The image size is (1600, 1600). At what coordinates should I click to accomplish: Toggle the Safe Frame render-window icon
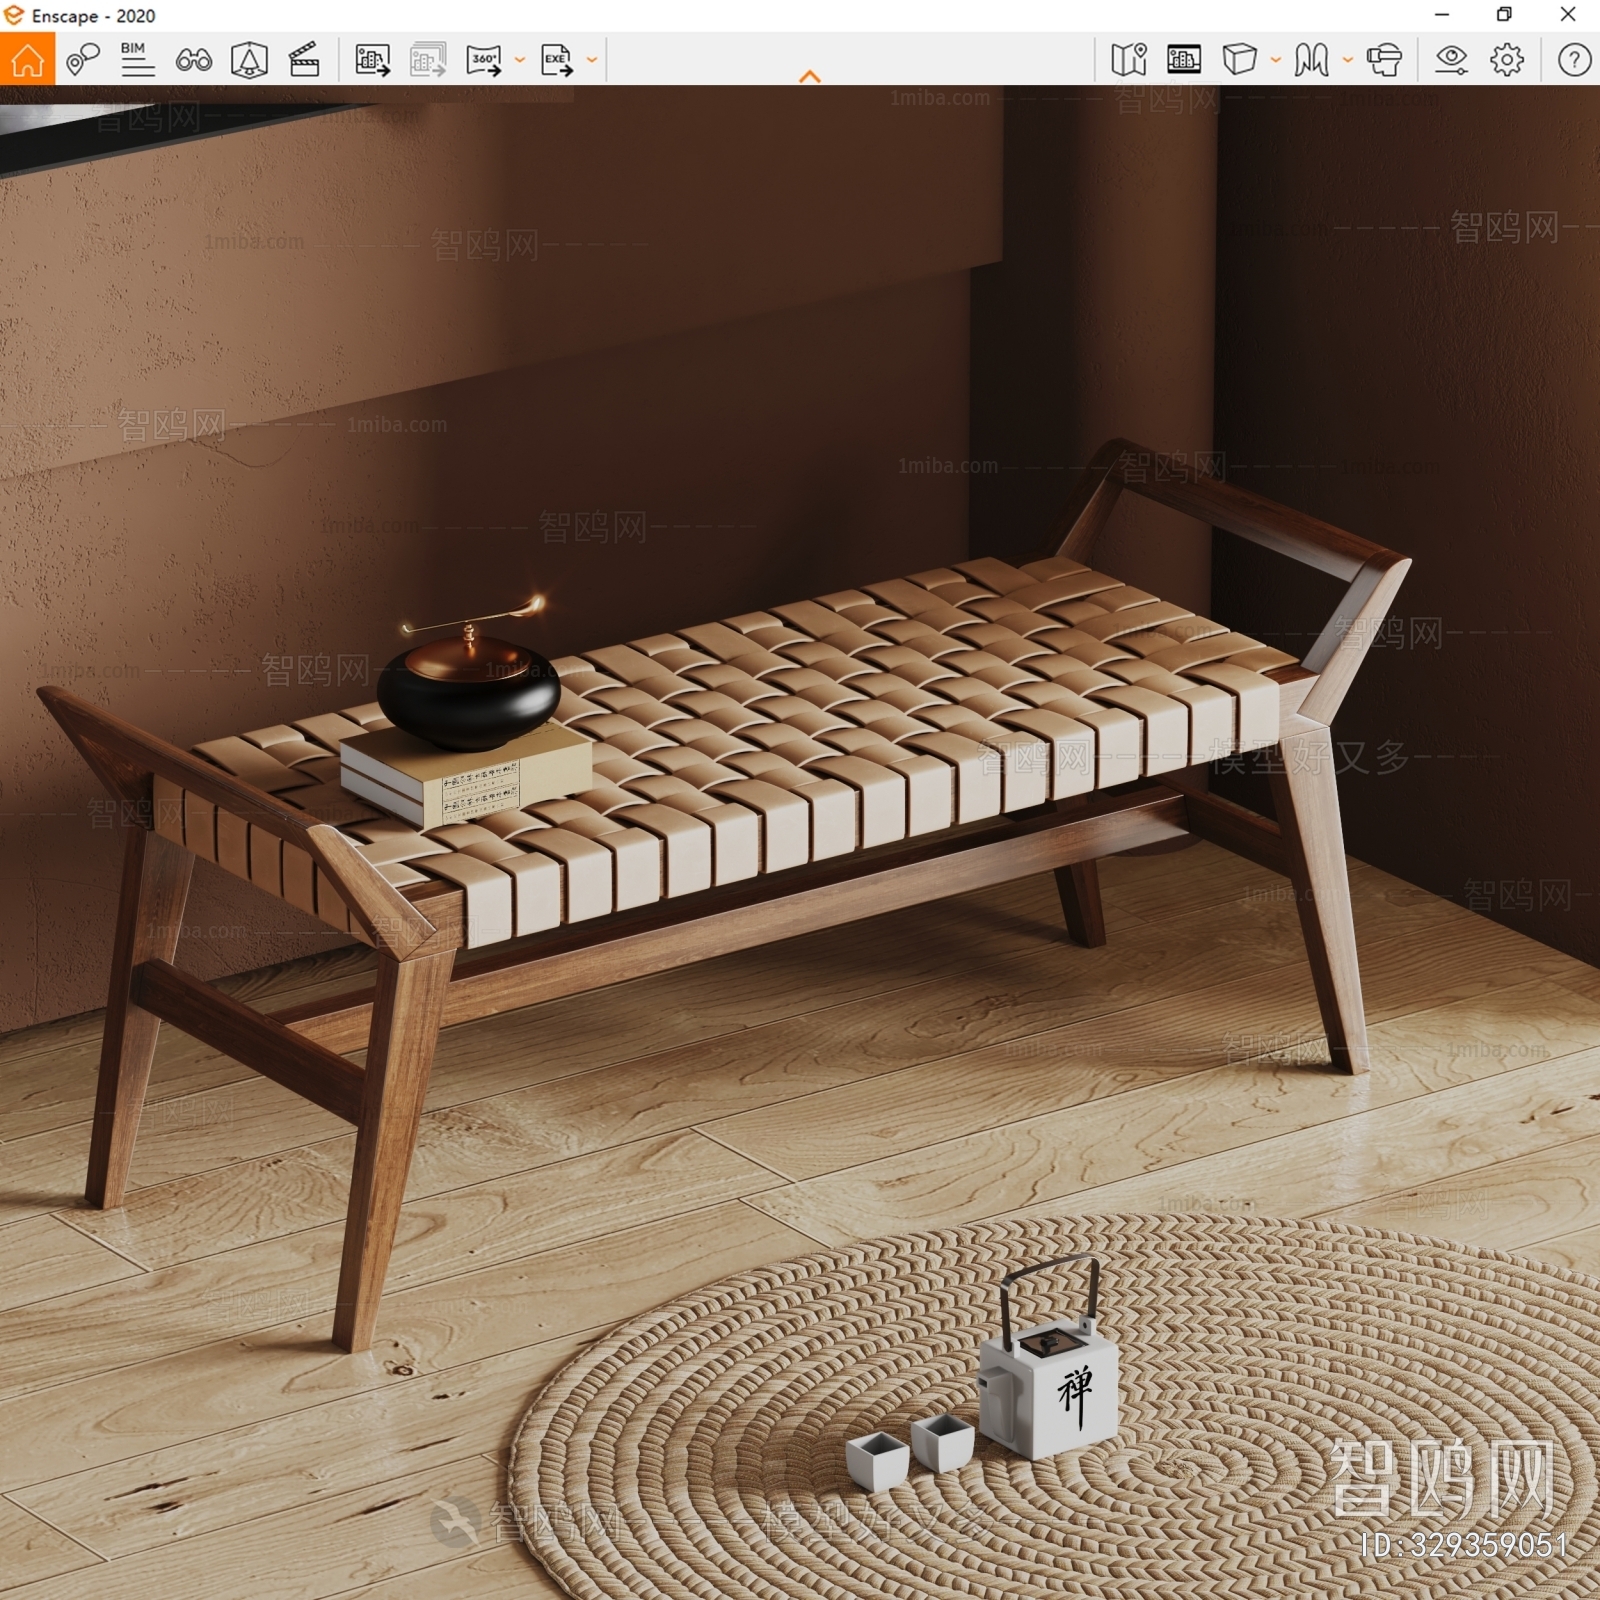(1184, 60)
